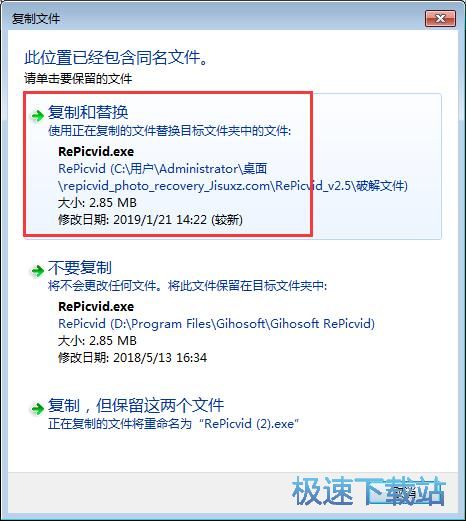Click the source path containing 破解文件
Image resolution: width=466 pixels, height=521 pixels.
pos(233,177)
